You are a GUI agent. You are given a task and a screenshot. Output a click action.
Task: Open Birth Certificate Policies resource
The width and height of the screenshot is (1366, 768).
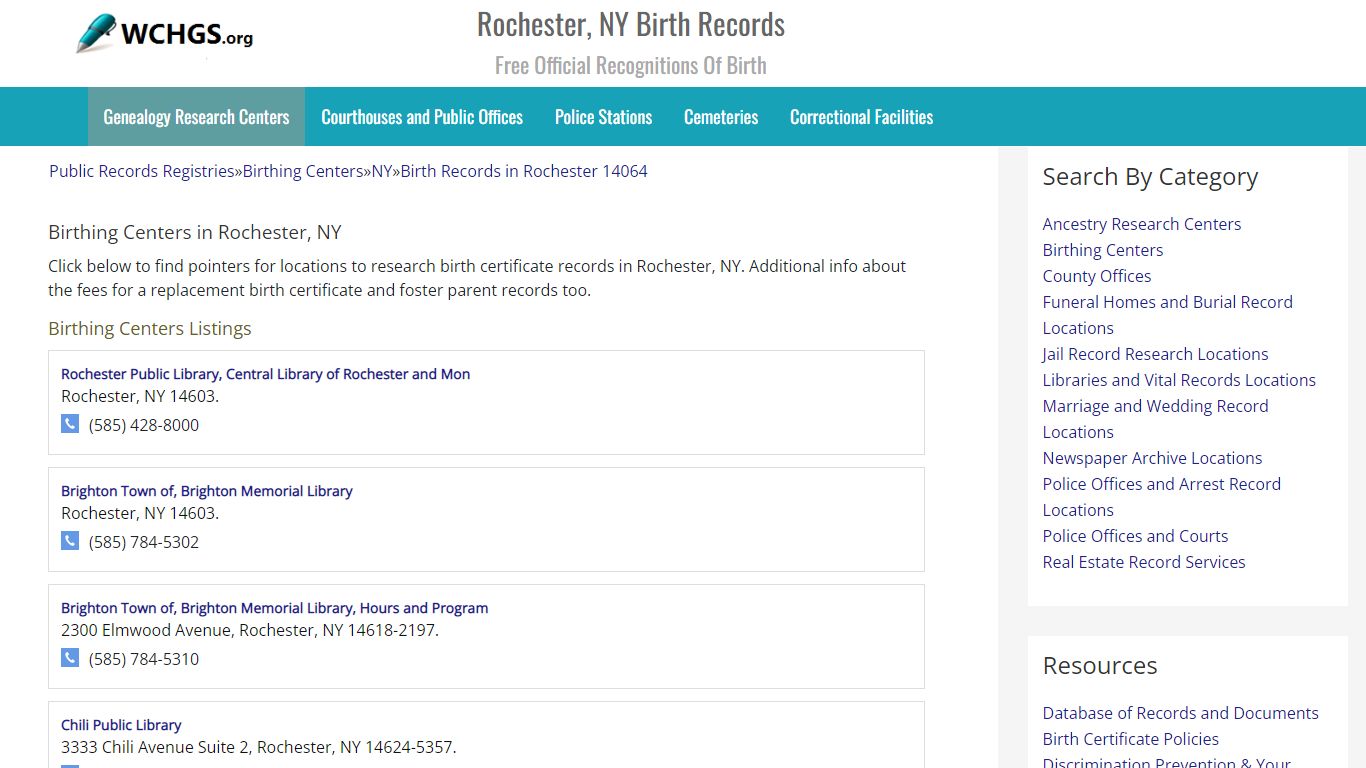[x=1131, y=739]
